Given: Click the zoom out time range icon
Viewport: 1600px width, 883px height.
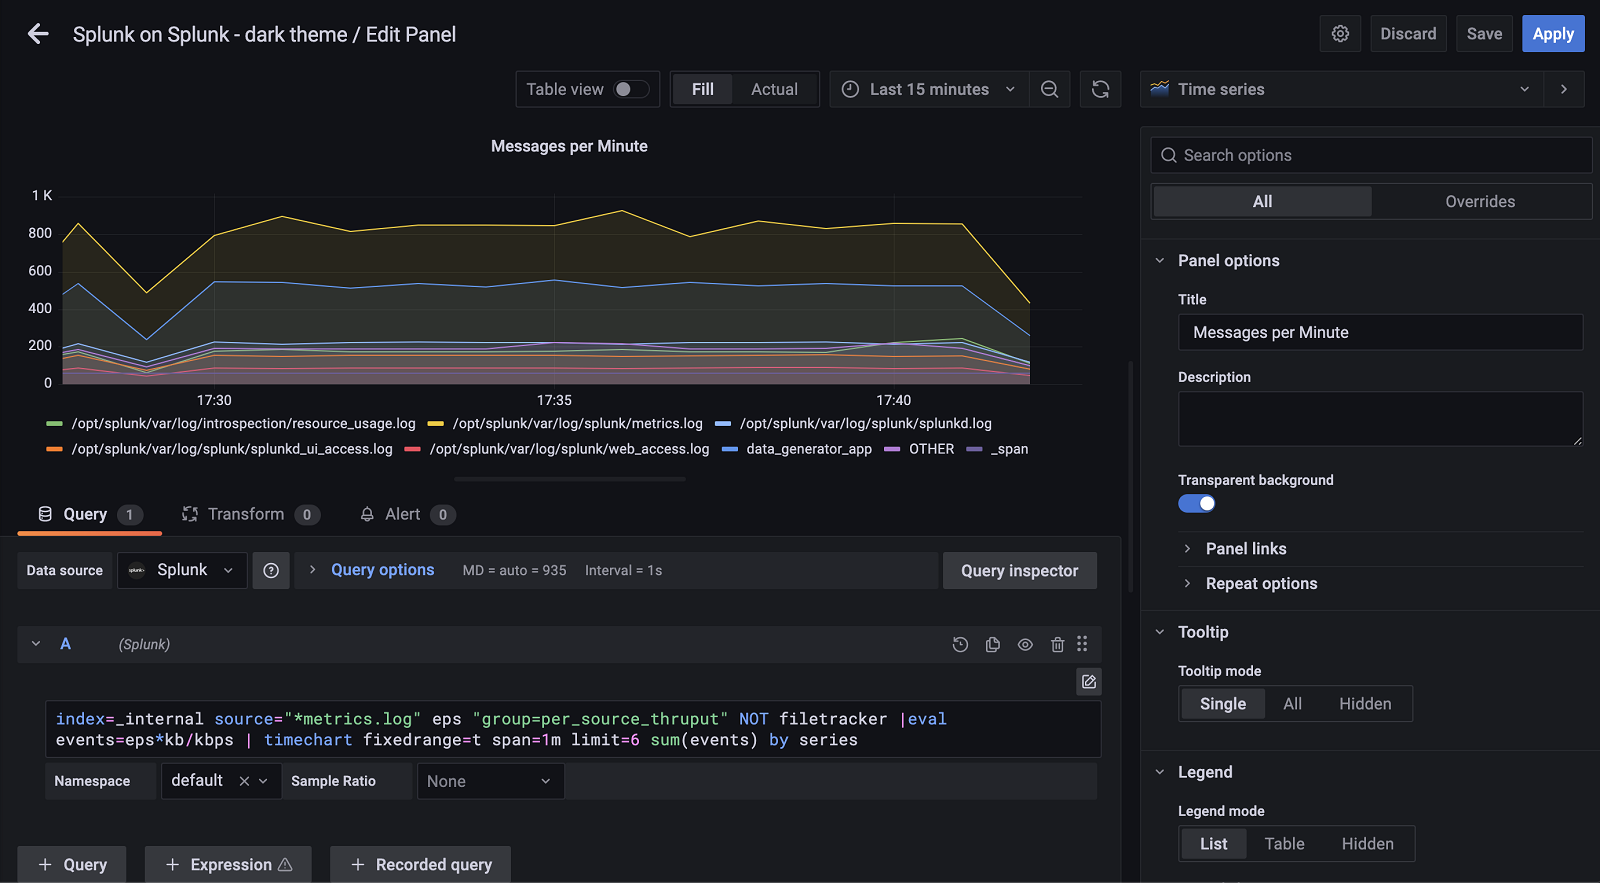Looking at the screenshot, I should (x=1049, y=89).
